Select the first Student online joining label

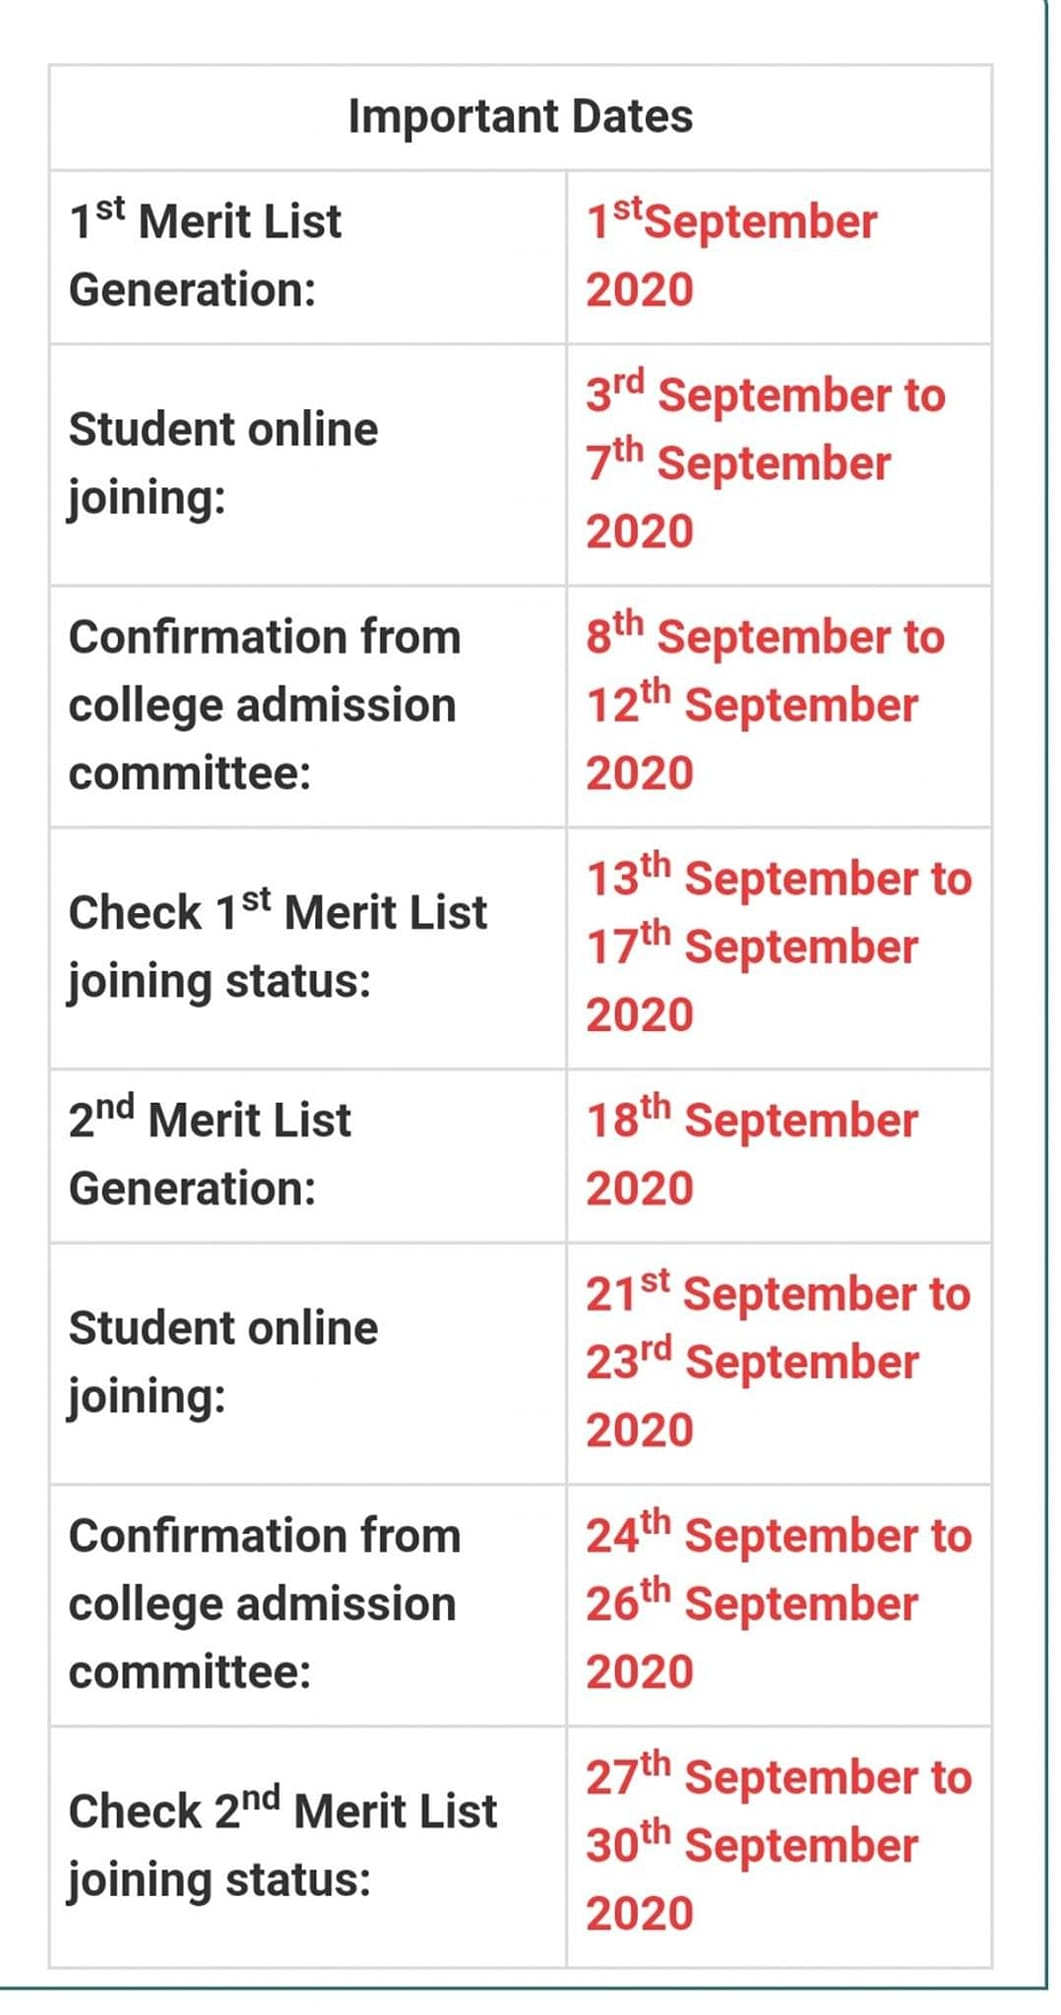click(223, 464)
